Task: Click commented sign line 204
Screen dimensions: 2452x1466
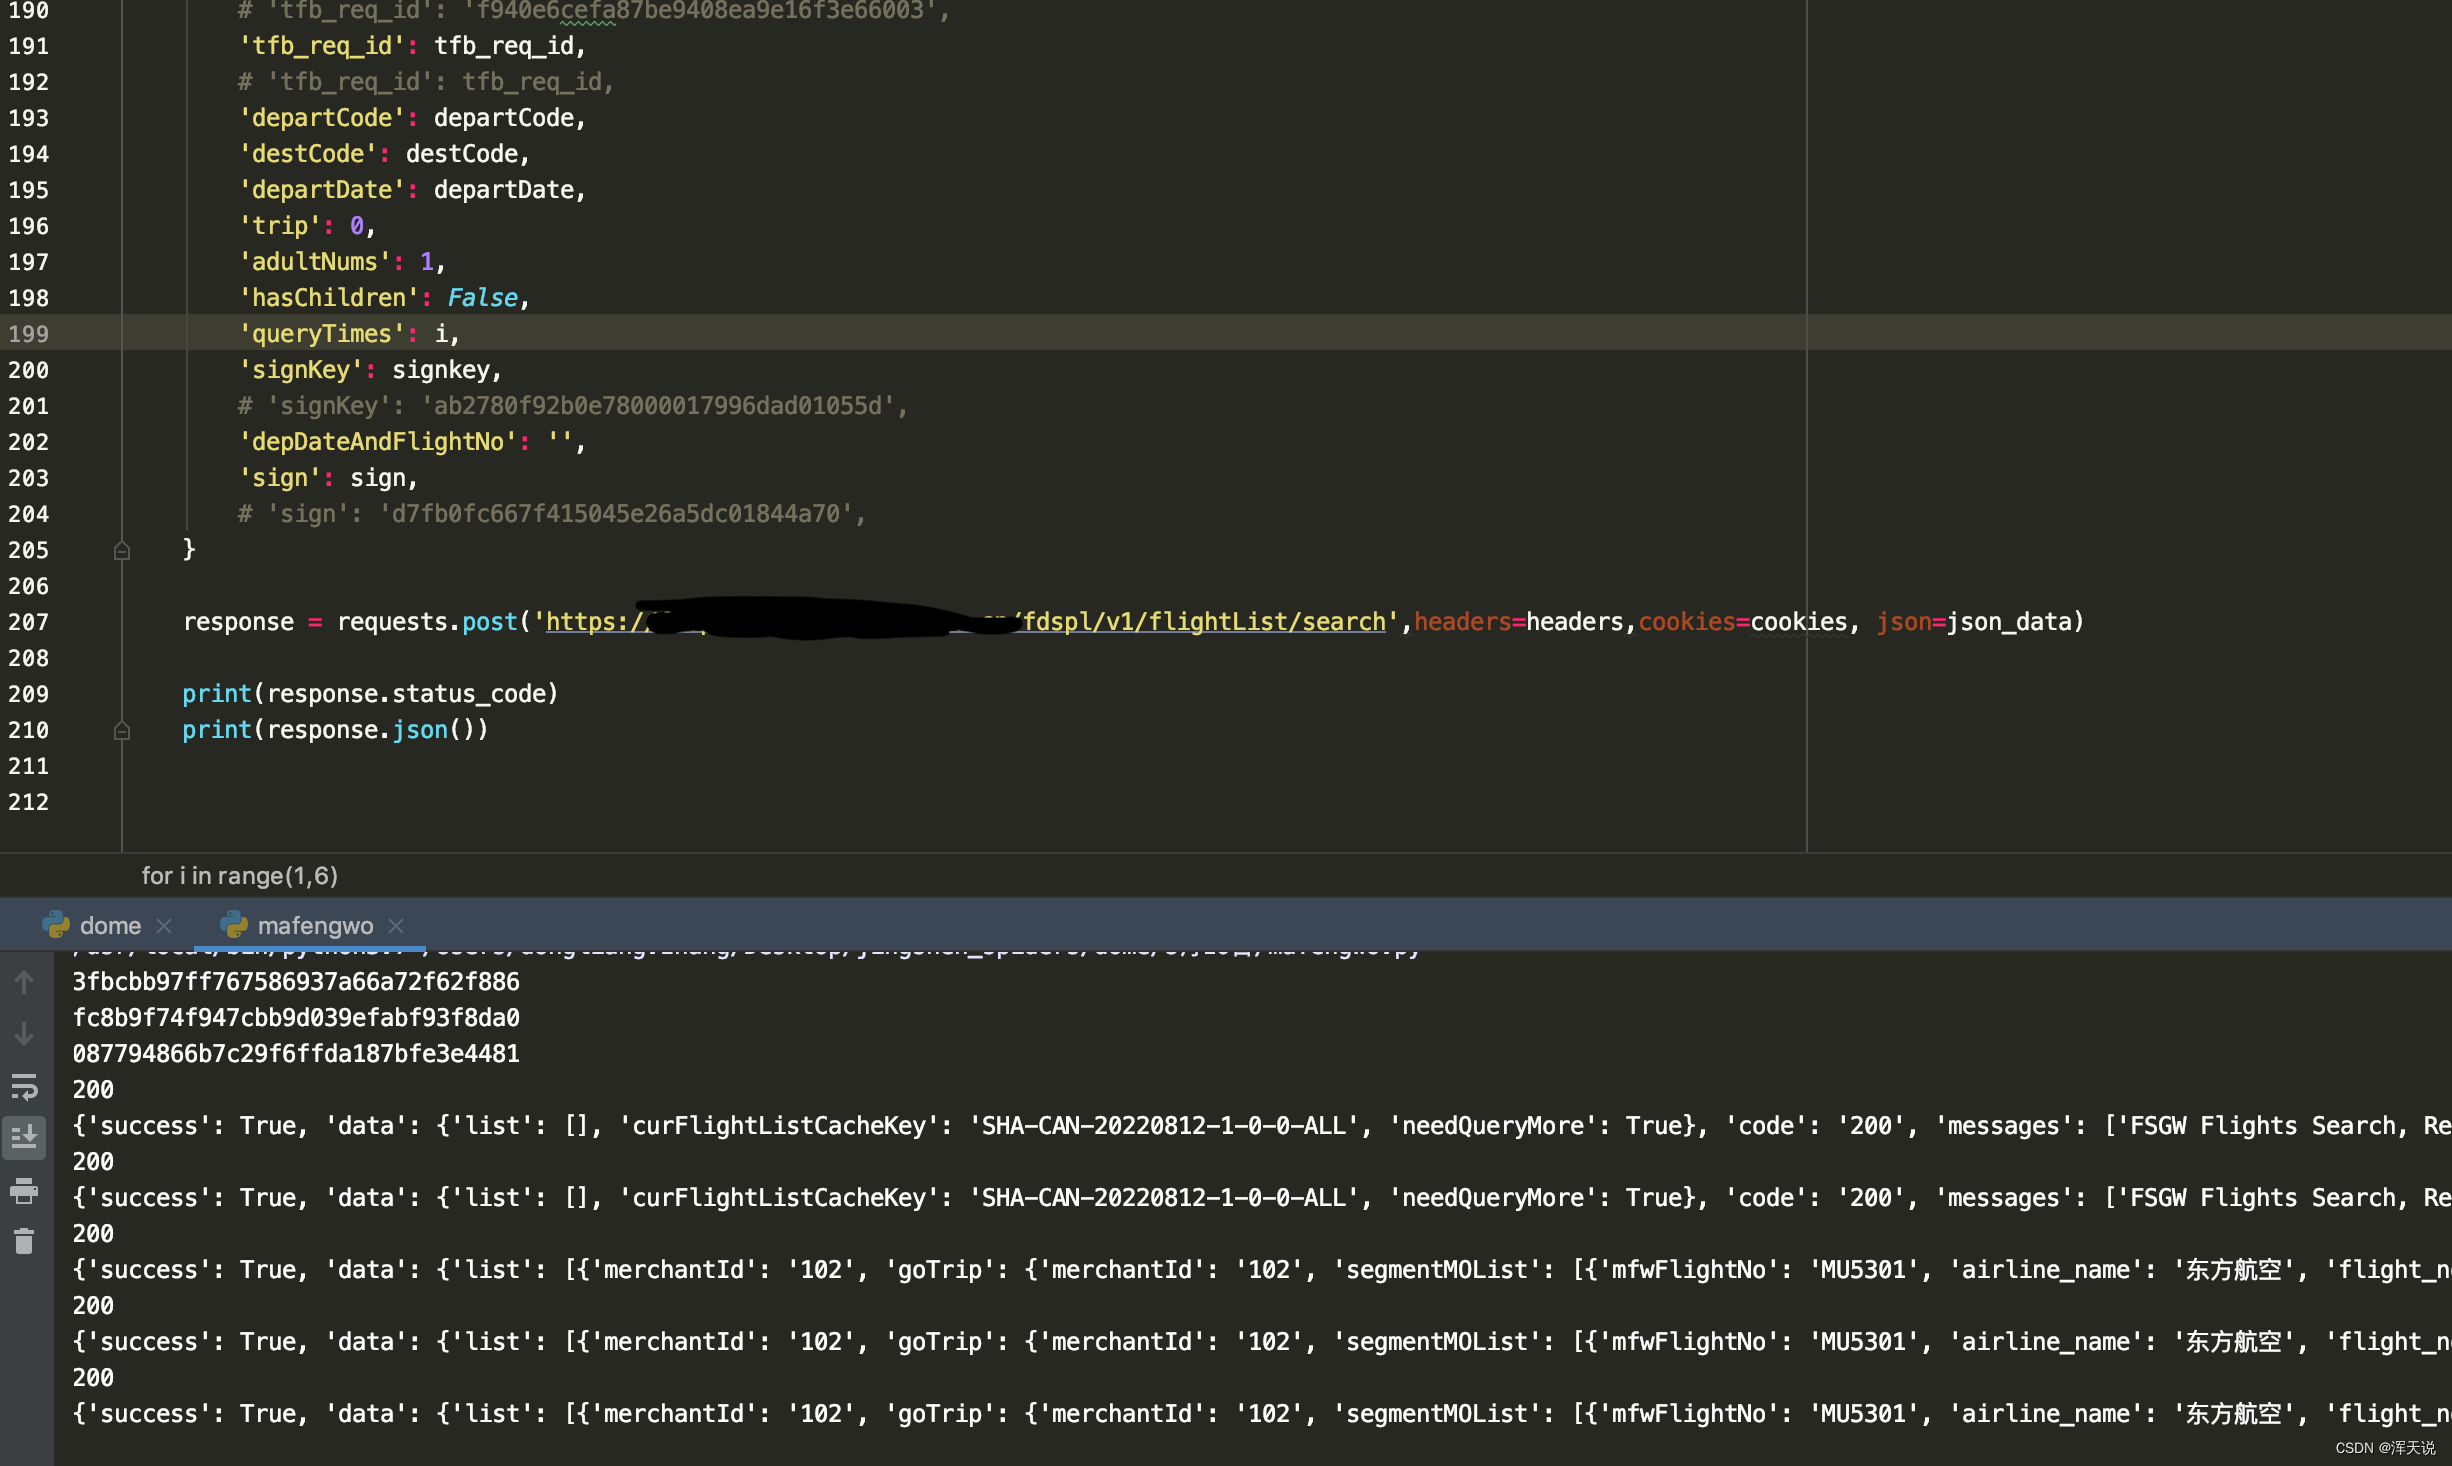Action: [x=551, y=514]
